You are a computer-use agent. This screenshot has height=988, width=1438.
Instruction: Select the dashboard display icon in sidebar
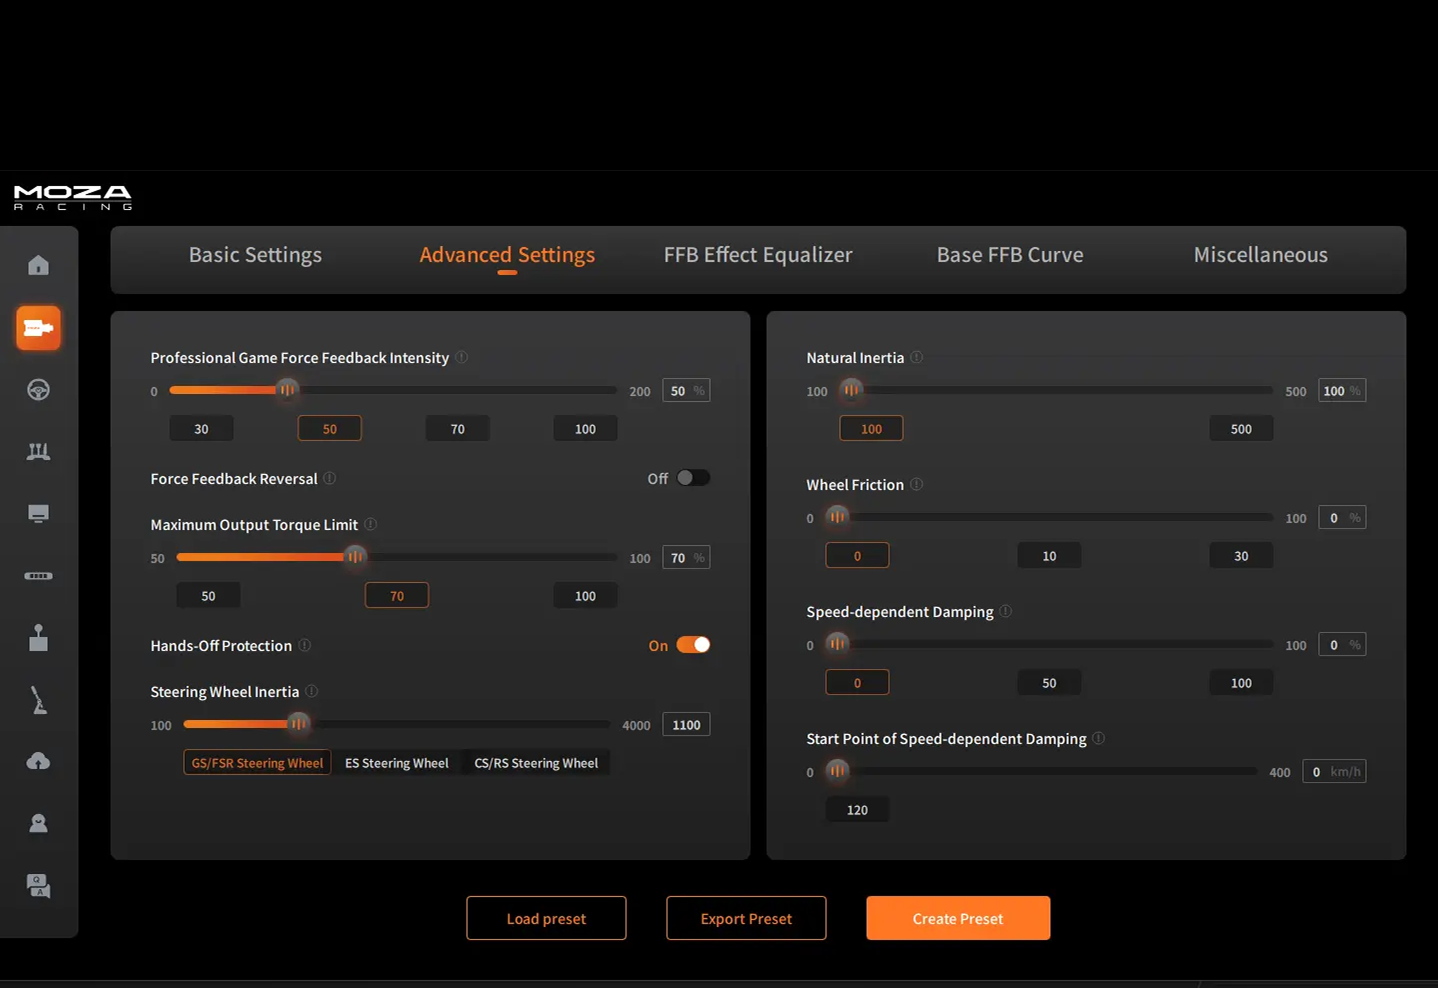[x=38, y=514]
